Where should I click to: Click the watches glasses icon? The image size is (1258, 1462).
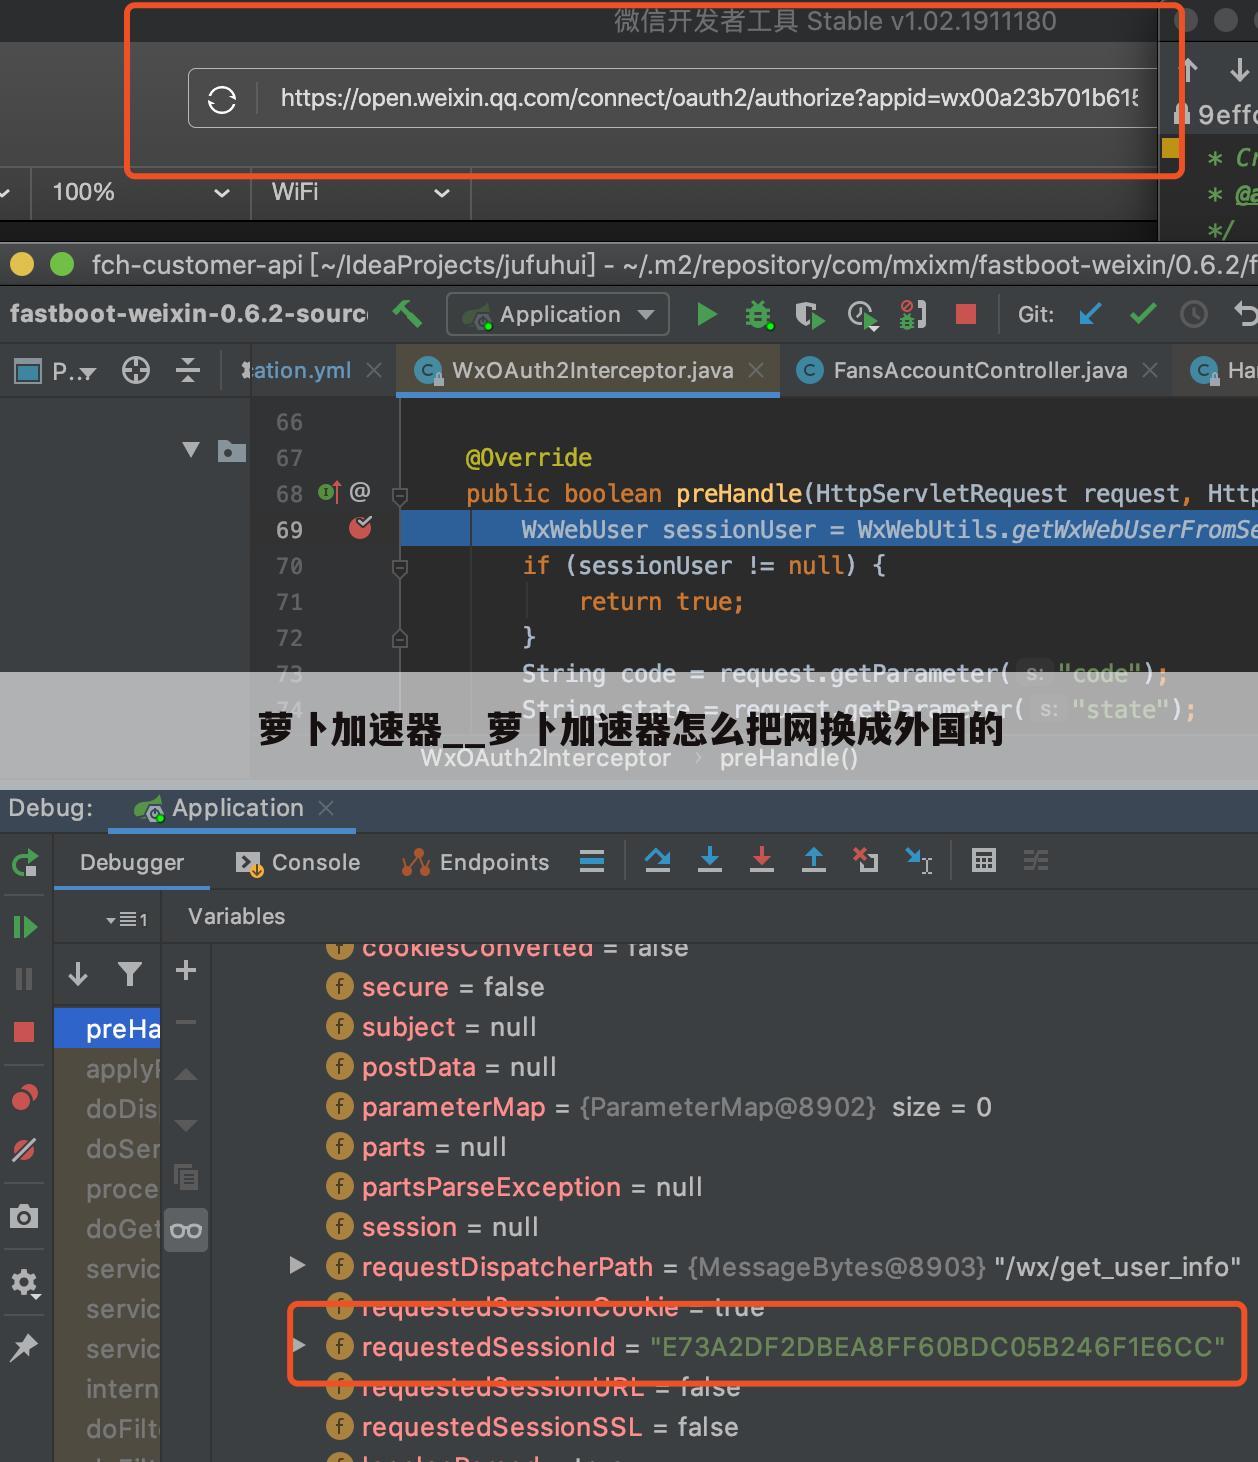(x=186, y=1230)
